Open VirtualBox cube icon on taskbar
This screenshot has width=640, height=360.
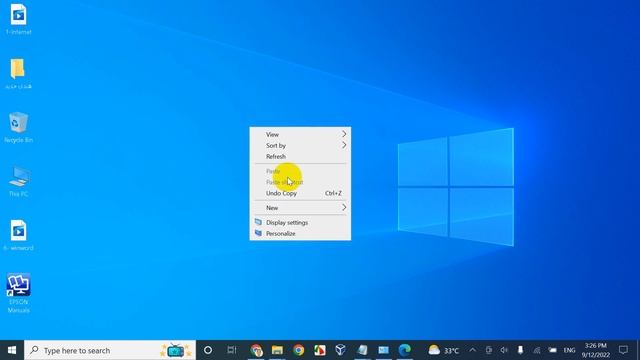tap(340, 350)
